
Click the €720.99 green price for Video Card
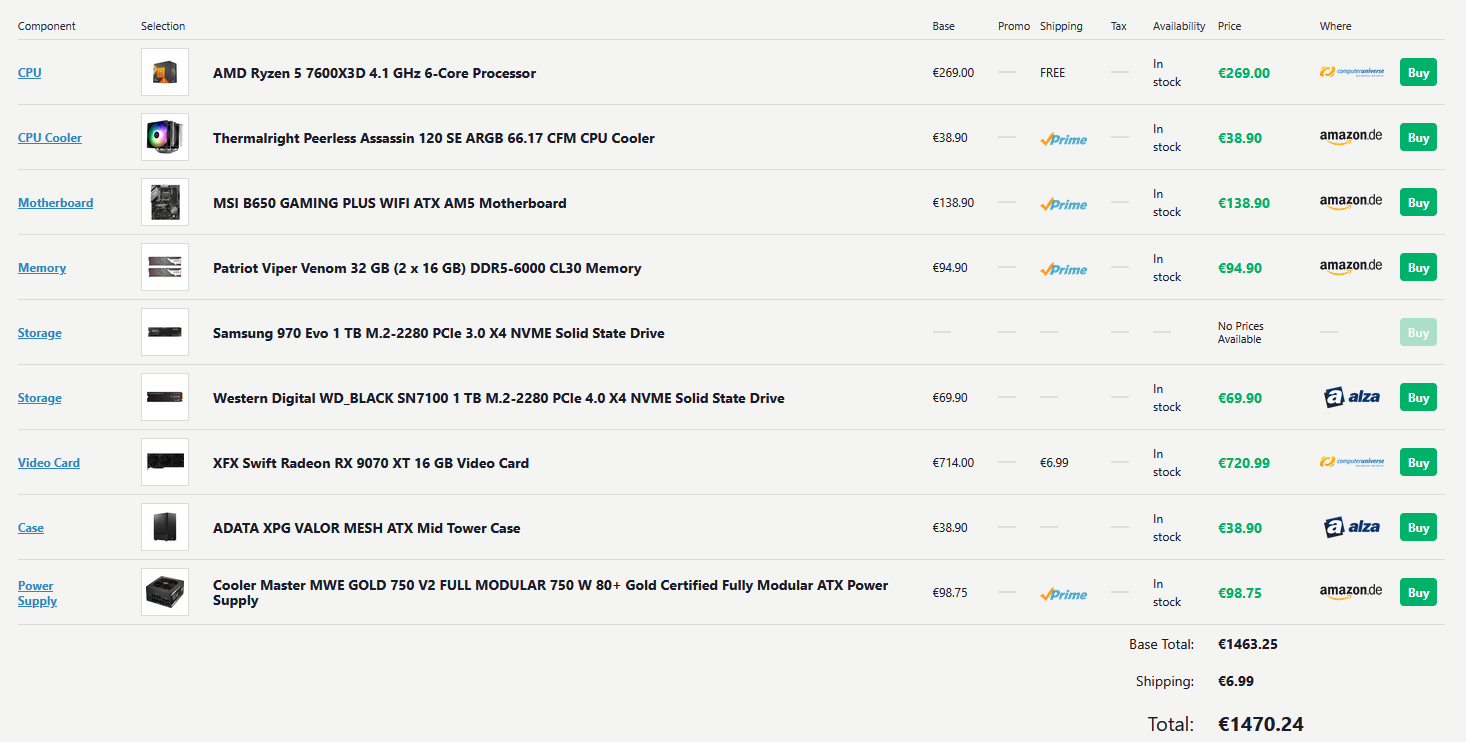1244,463
